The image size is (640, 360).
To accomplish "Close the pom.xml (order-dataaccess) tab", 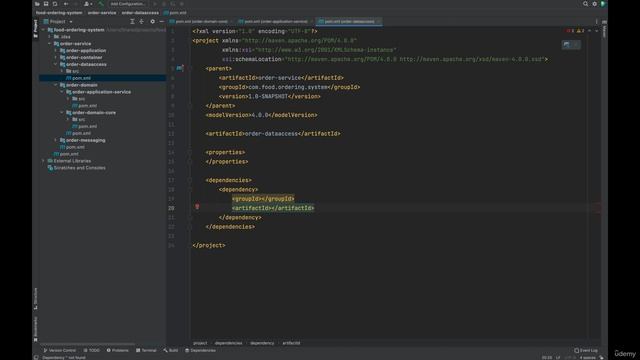I will click(x=378, y=21).
